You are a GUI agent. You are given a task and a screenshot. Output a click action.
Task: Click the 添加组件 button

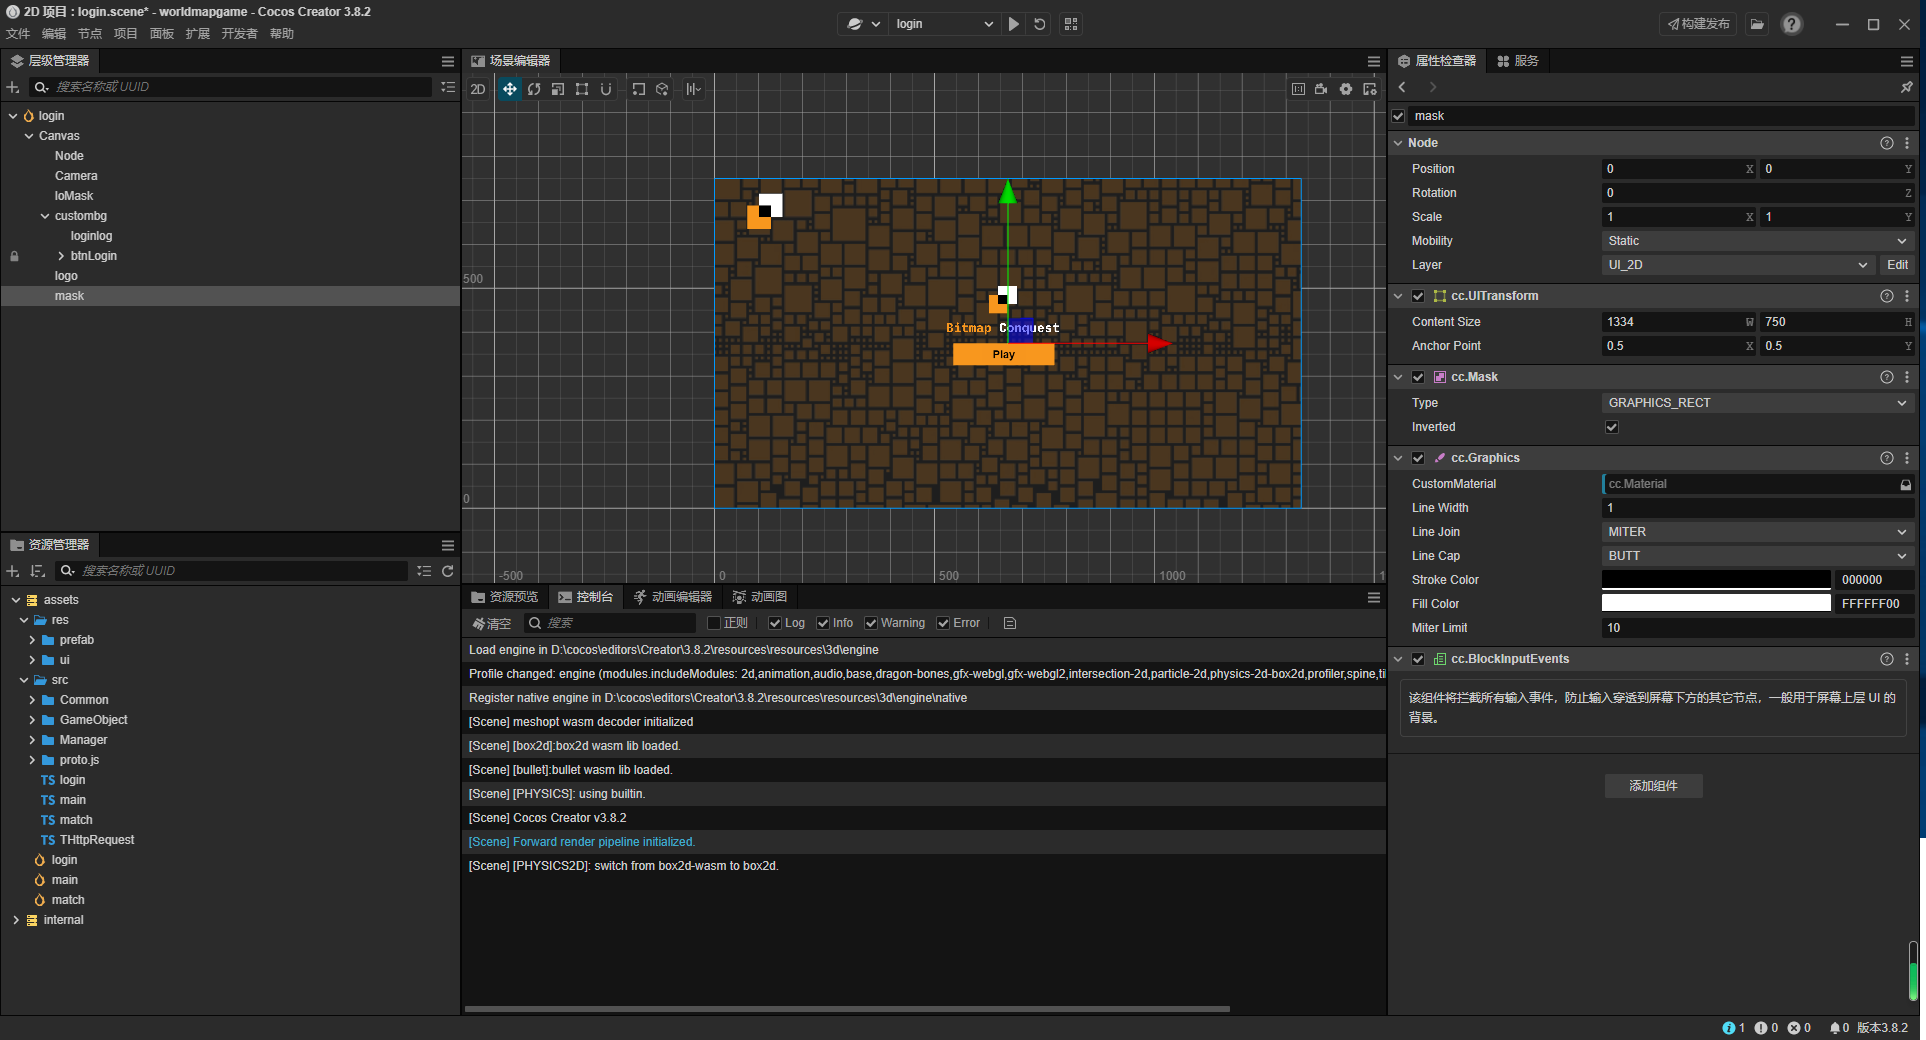tap(1653, 786)
